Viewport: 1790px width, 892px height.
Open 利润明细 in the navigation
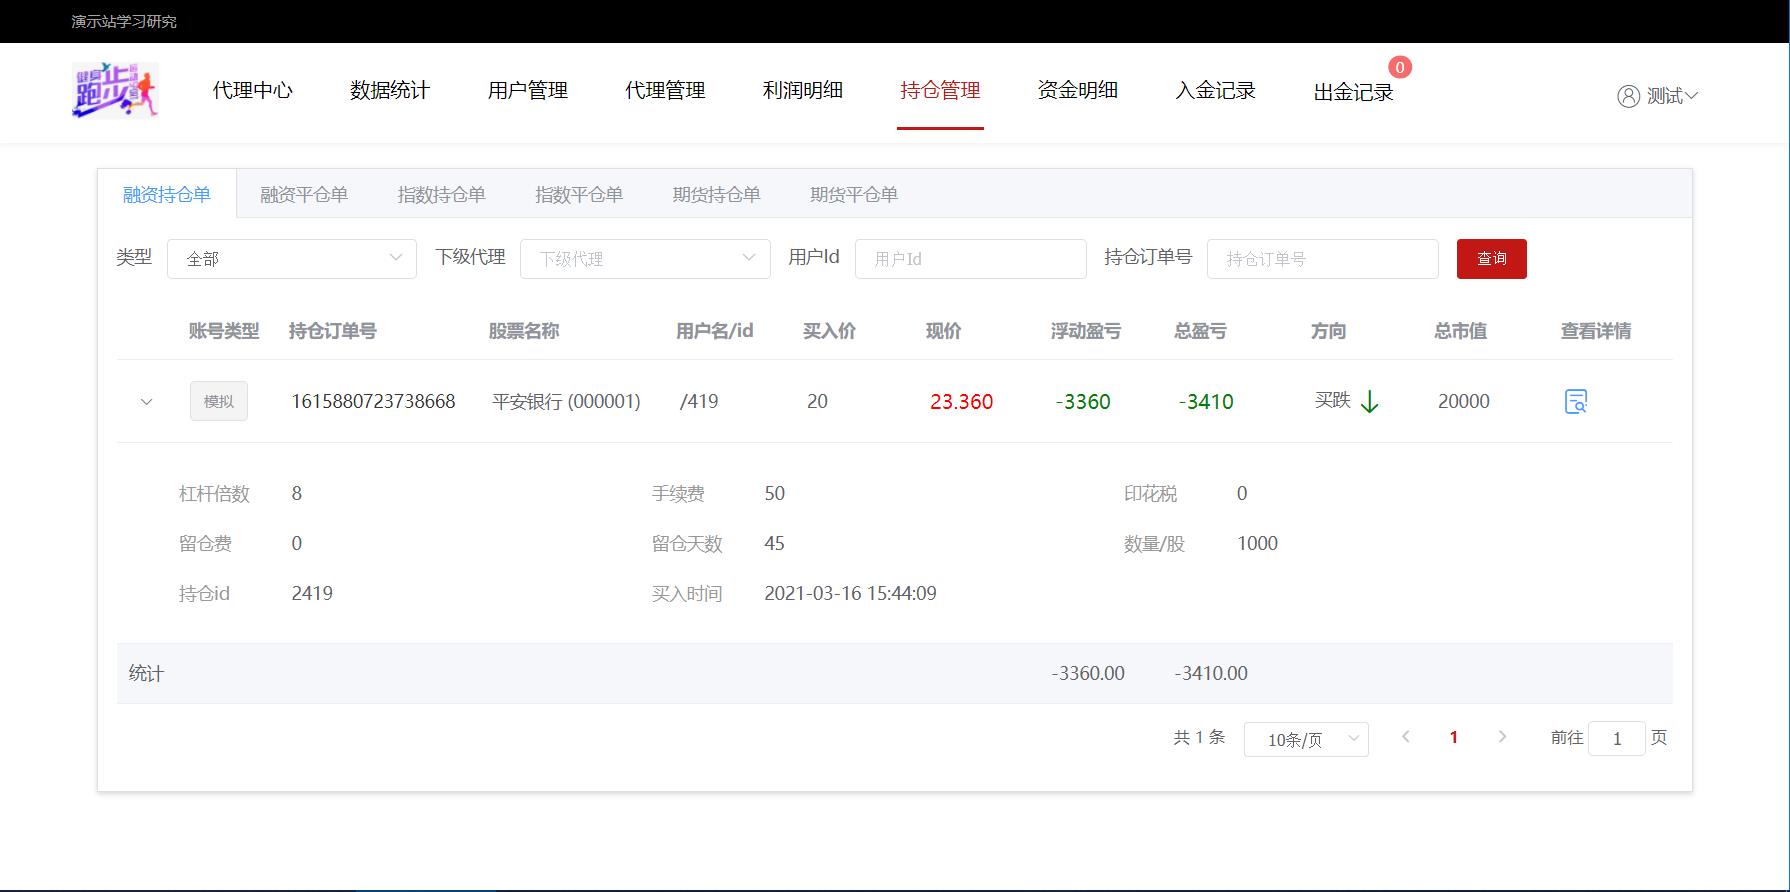tap(803, 90)
